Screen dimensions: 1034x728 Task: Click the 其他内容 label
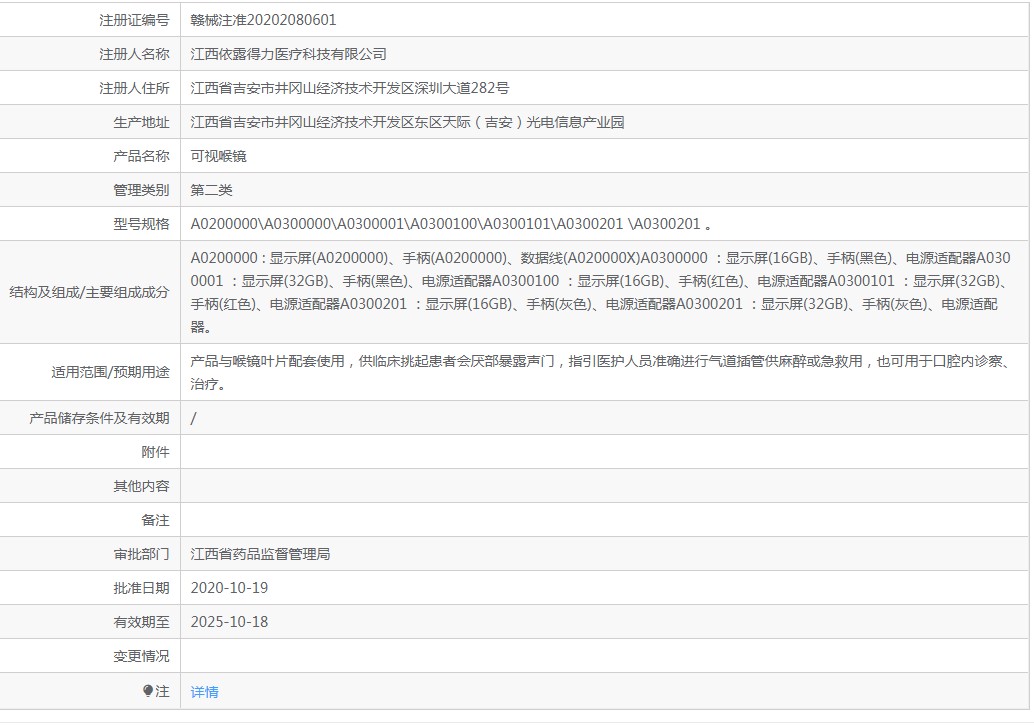tap(141, 486)
